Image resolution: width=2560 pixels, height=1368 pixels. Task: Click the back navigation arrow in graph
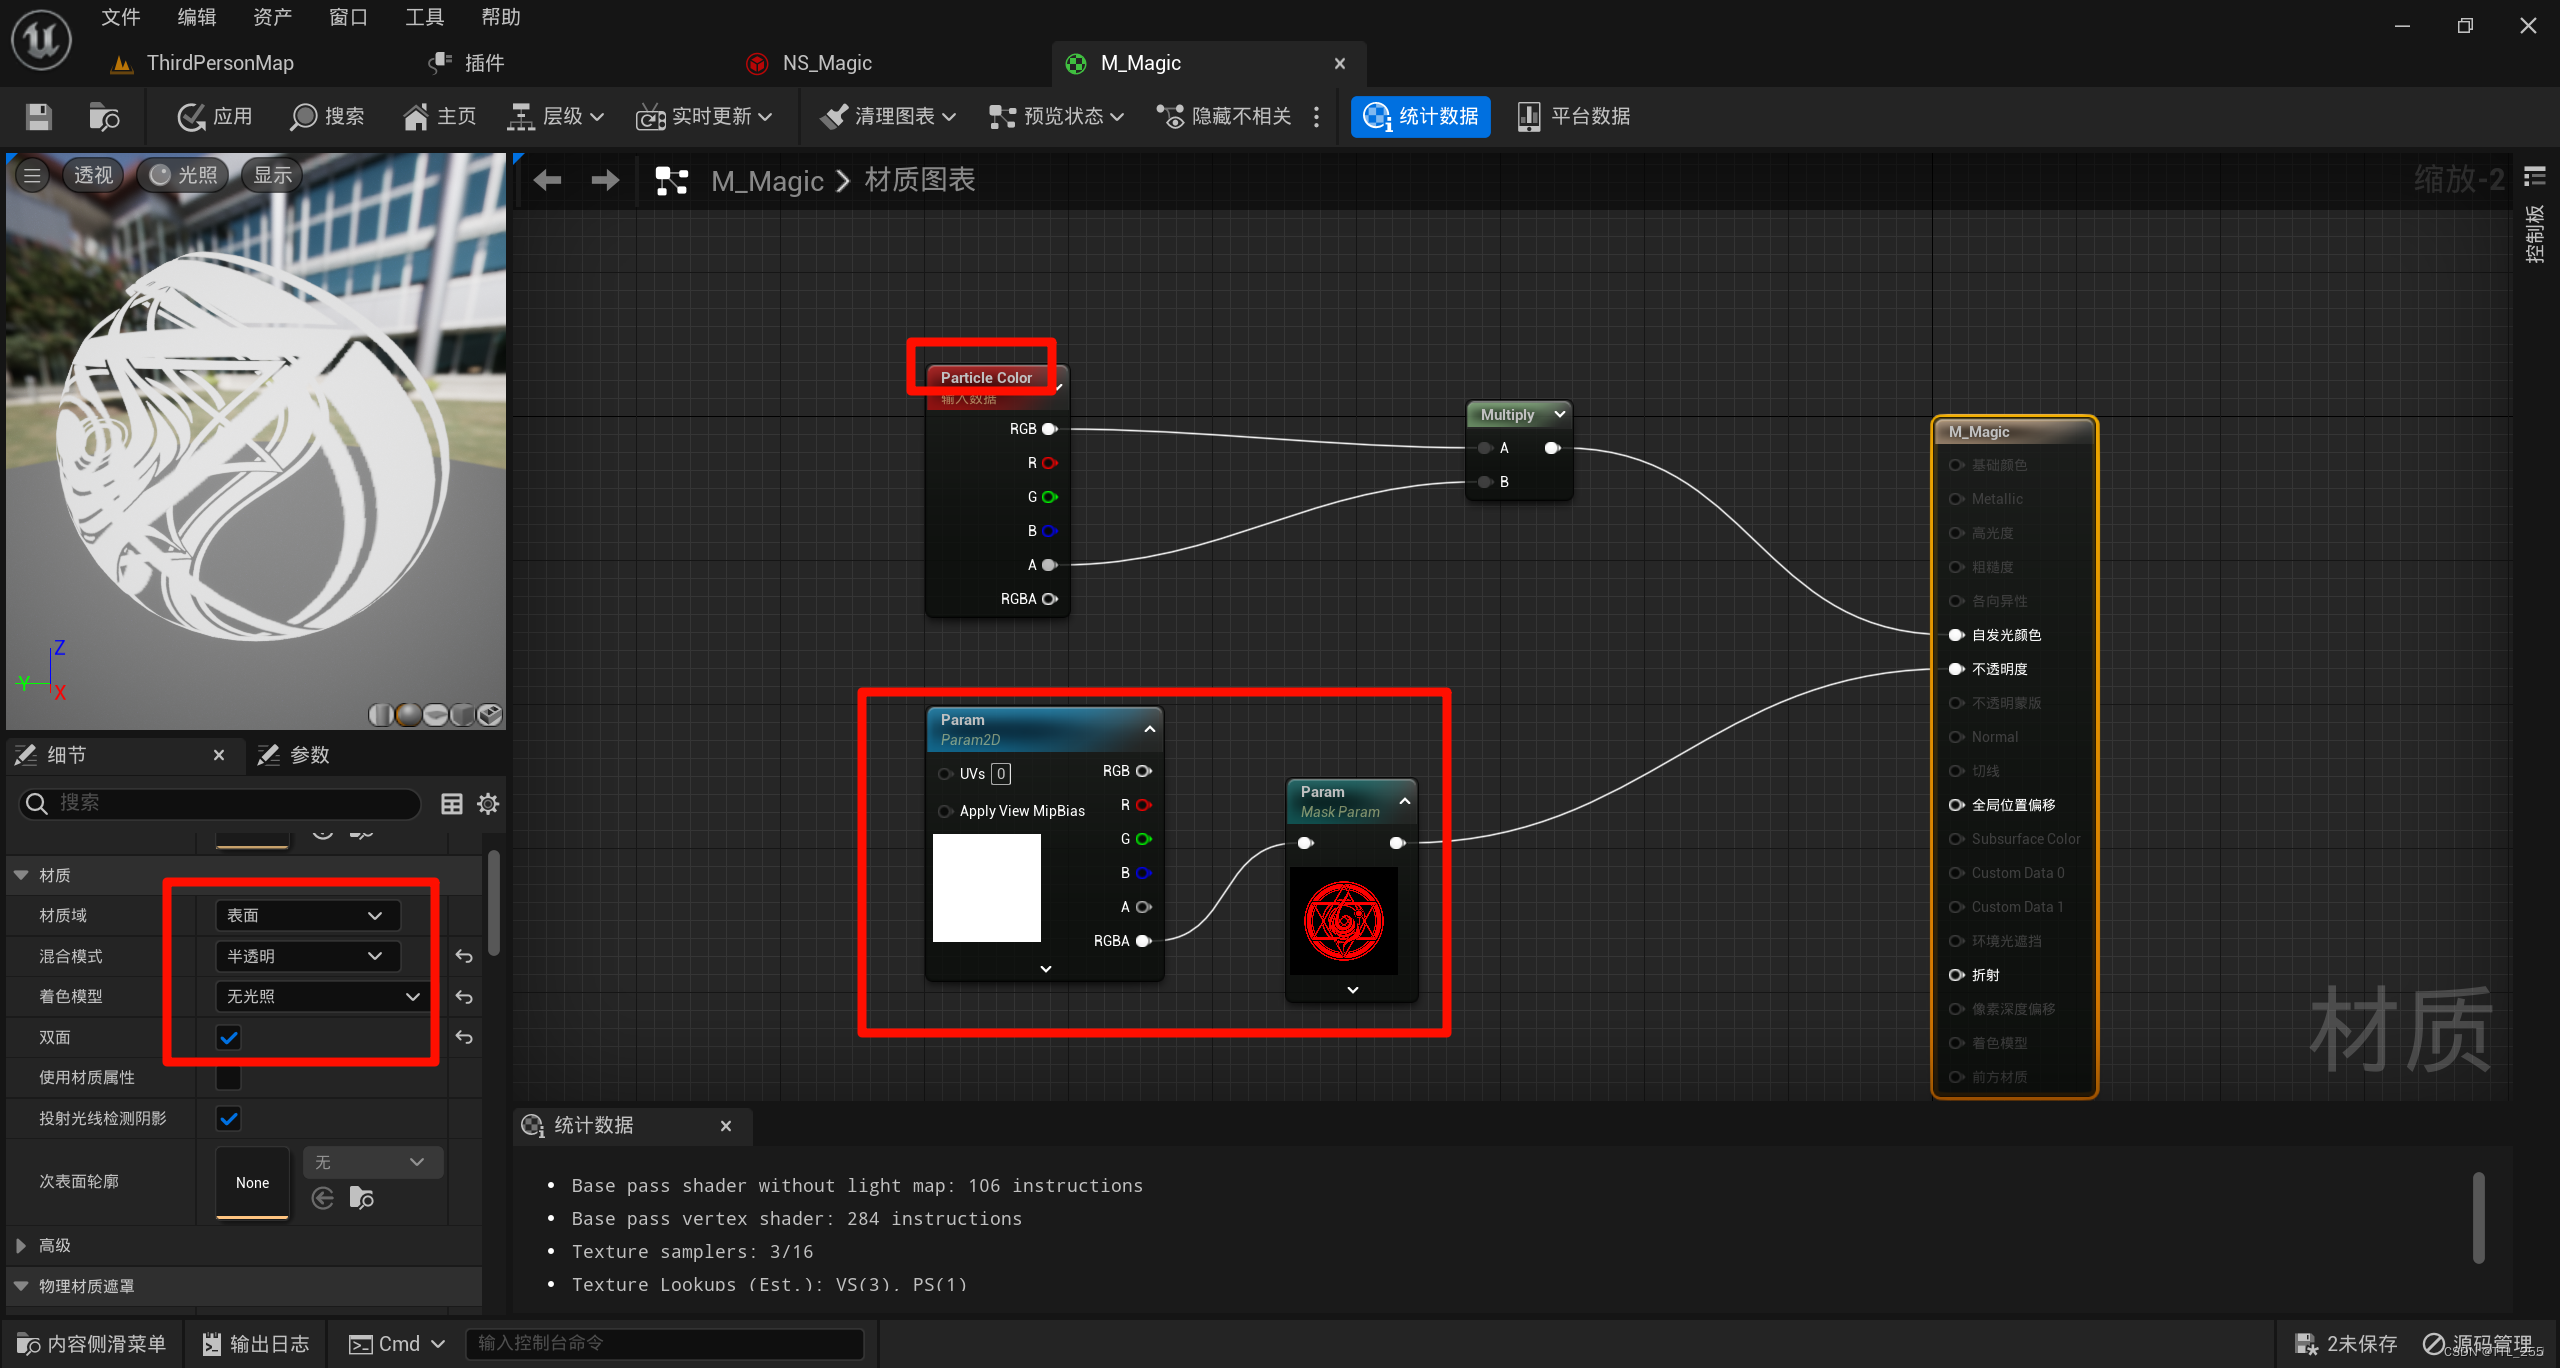[x=547, y=180]
